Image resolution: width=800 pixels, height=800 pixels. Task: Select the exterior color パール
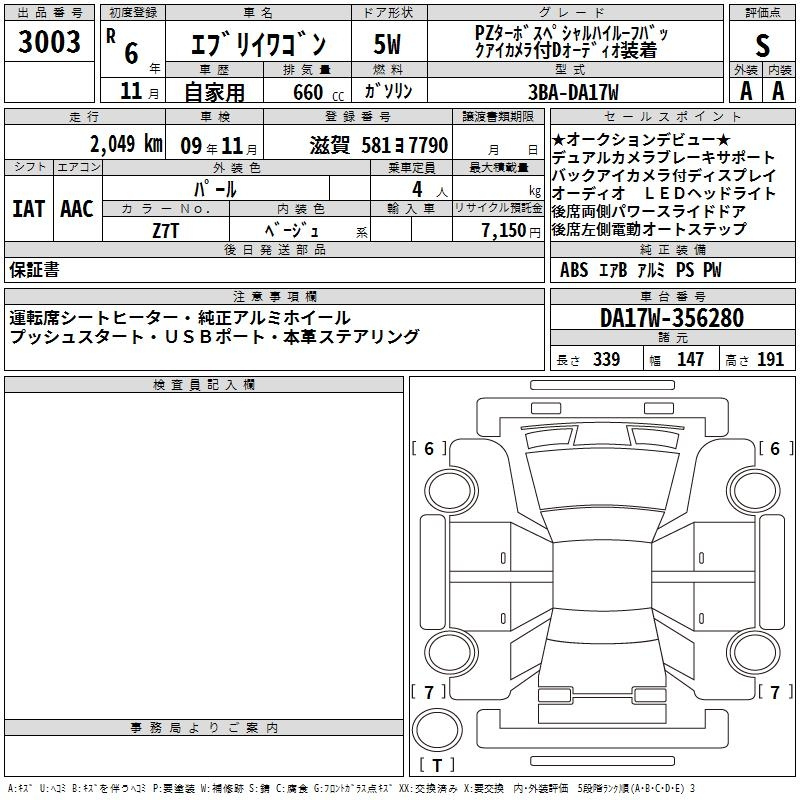click(215, 189)
